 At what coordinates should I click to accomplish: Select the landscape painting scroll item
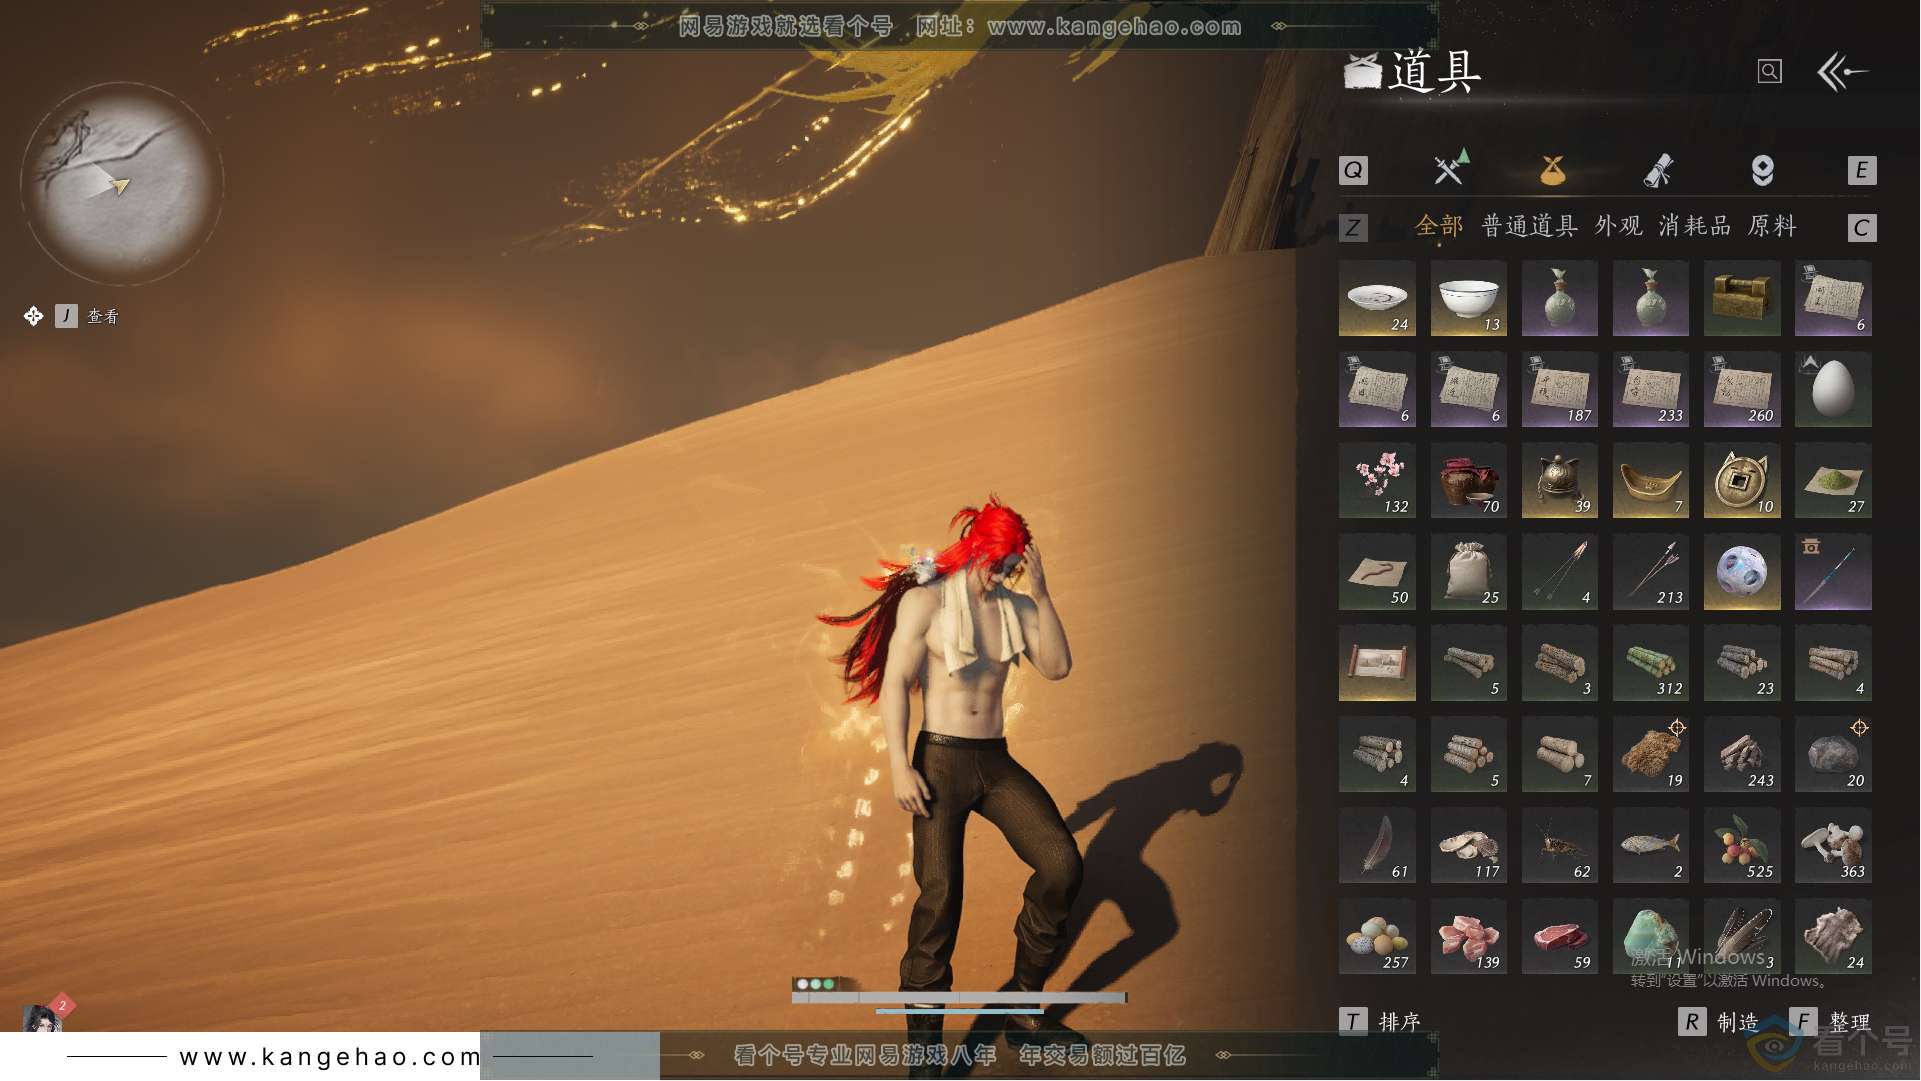1377,663
